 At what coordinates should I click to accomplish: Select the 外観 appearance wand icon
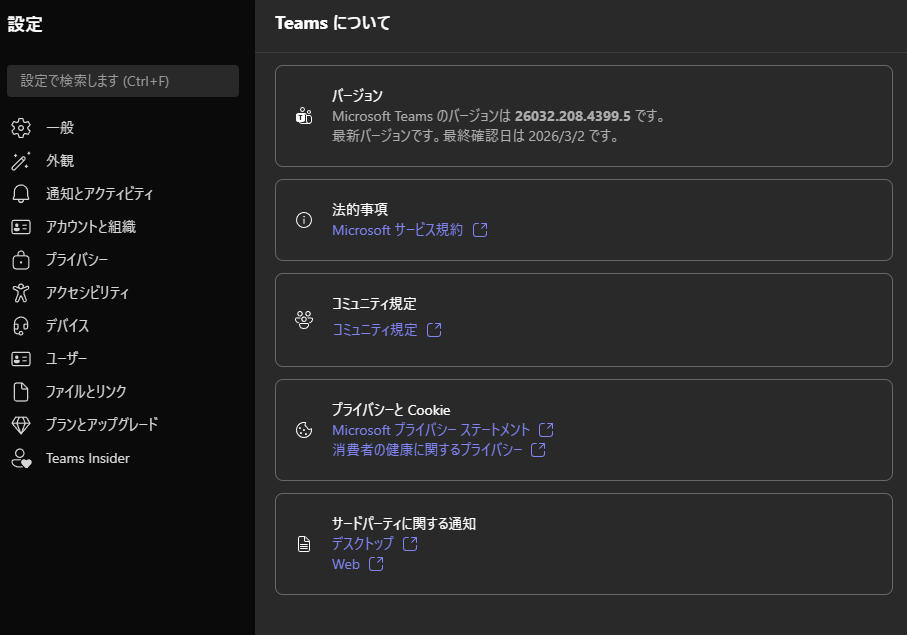(21, 160)
